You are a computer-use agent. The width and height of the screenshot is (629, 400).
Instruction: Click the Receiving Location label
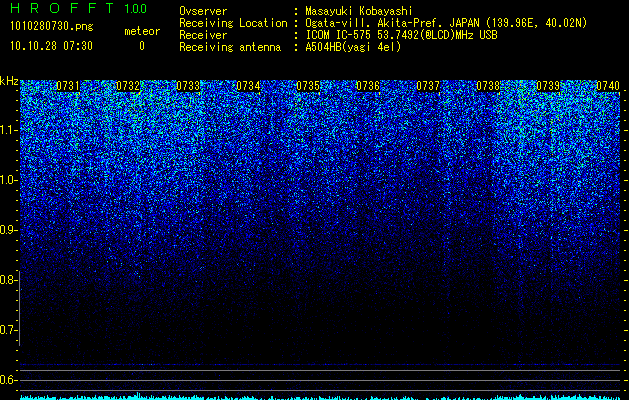tap(233, 24)
